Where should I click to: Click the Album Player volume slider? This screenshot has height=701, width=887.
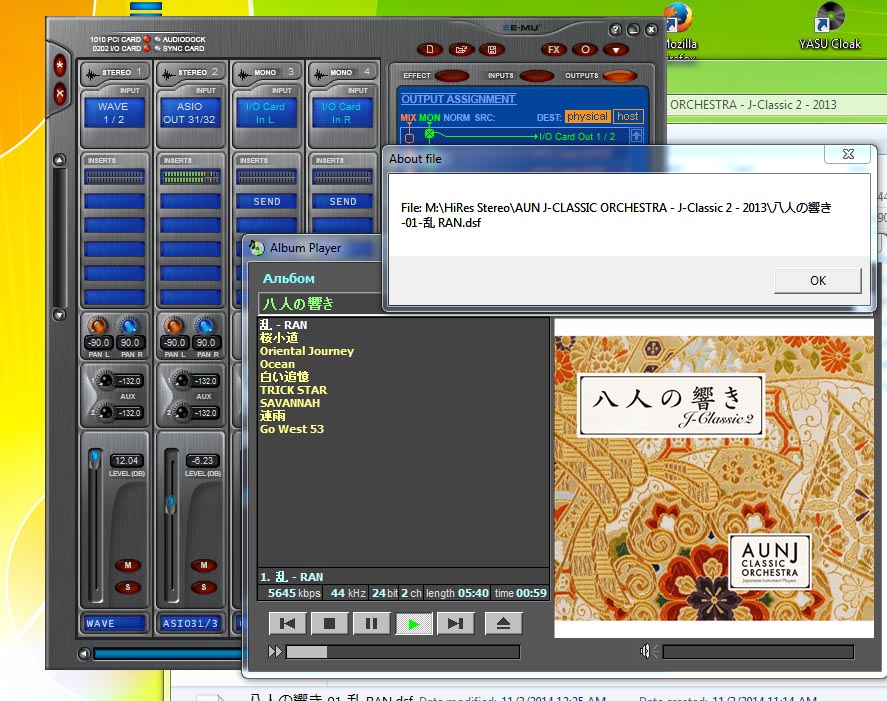point(758,652)
